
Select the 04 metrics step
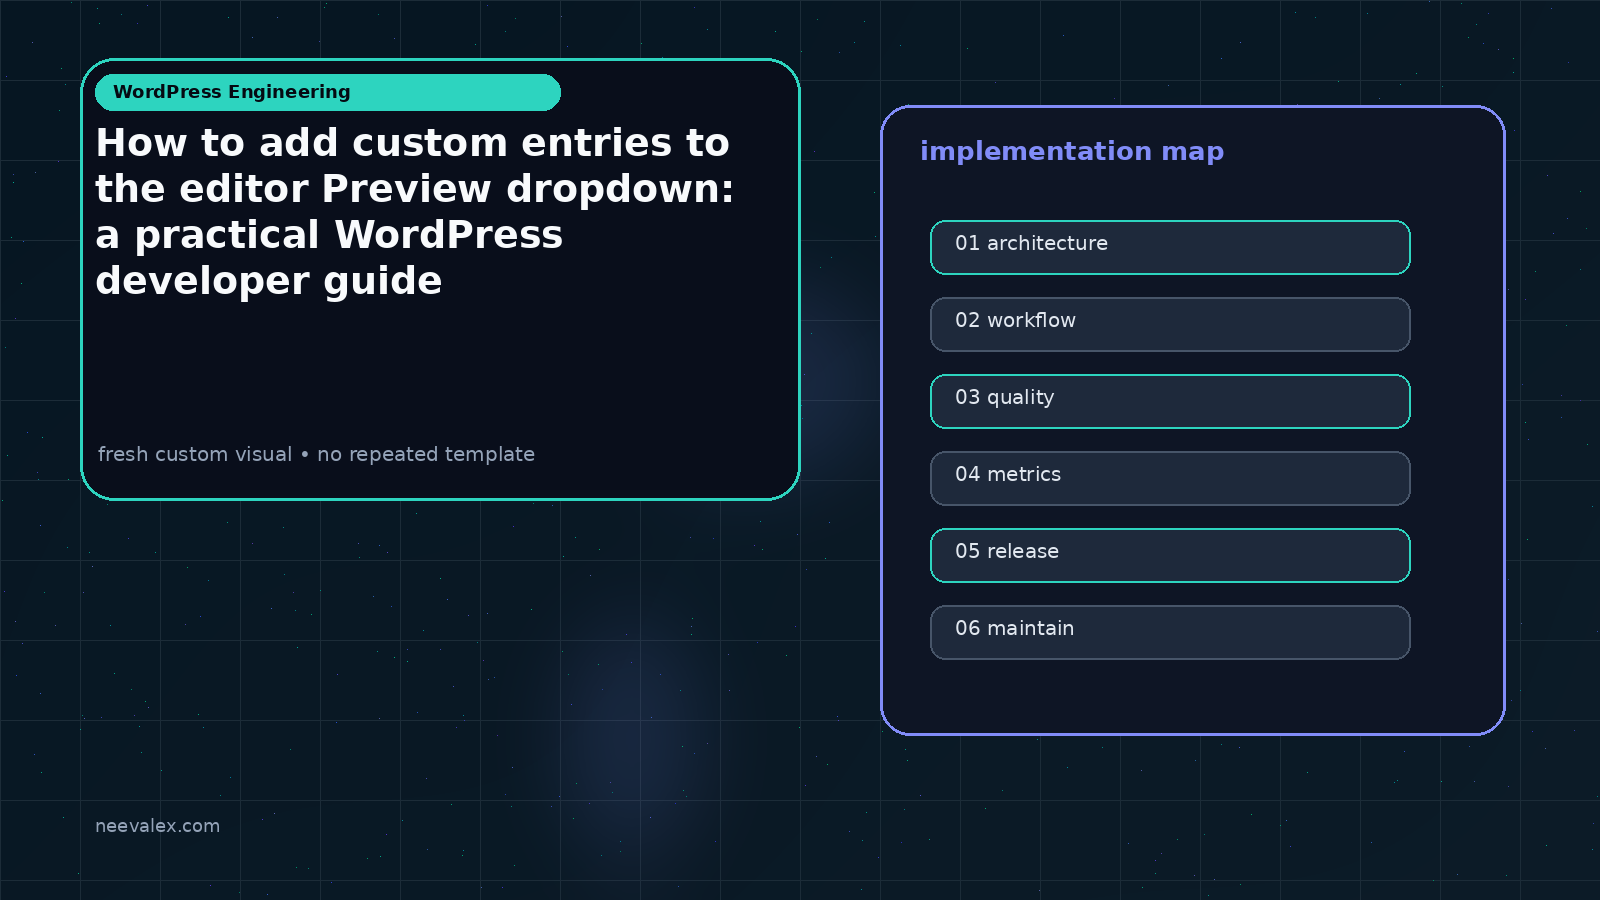tap(1170, 478)
